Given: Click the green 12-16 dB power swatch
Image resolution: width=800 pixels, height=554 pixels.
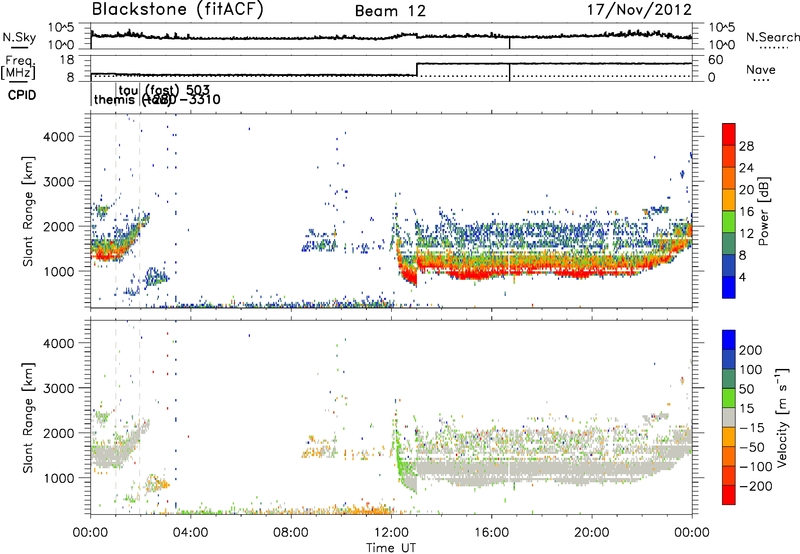Looking at the screenshot, I should point(729,222).
